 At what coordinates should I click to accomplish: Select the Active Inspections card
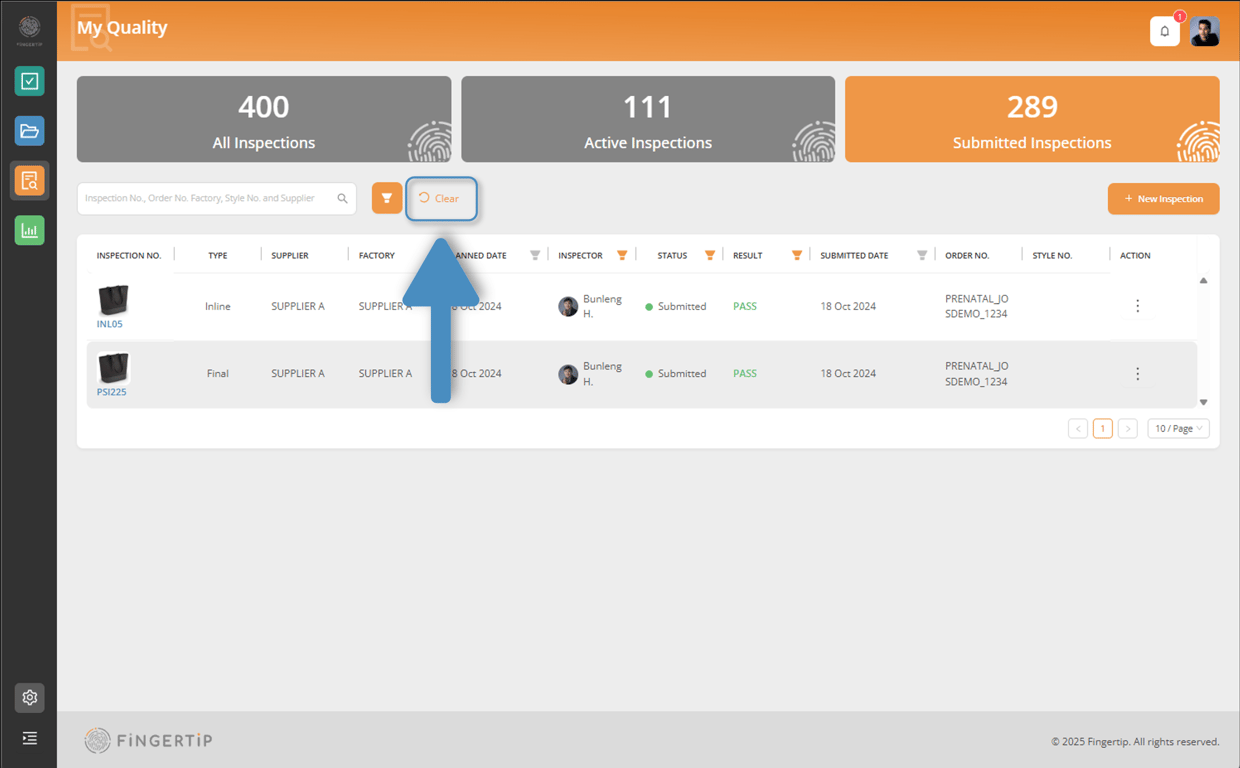pyautogui.click(x=648, y=119)
